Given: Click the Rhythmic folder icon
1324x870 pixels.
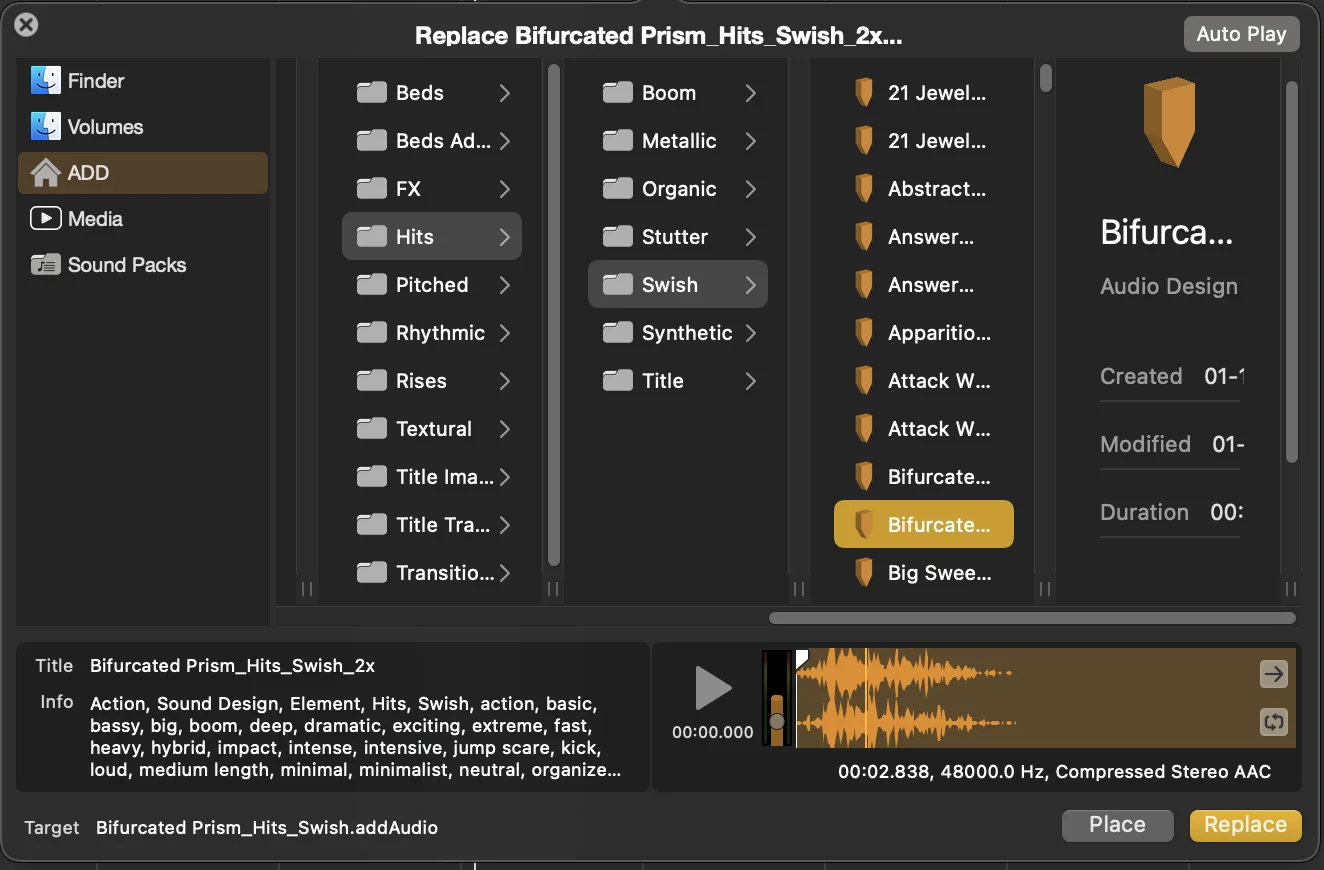Looking at the screenshot, I should point(372,333).
